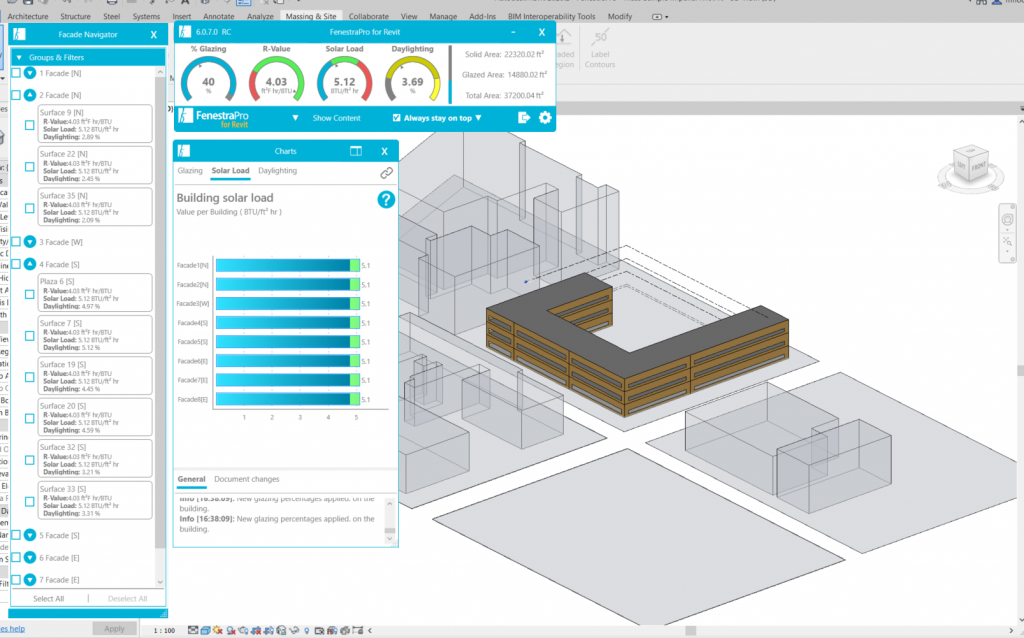Click the FenestraPro logo in the title bar
Image resolution: width=1024 pixels, height=638 pixels.
click(x=185, y=31)
